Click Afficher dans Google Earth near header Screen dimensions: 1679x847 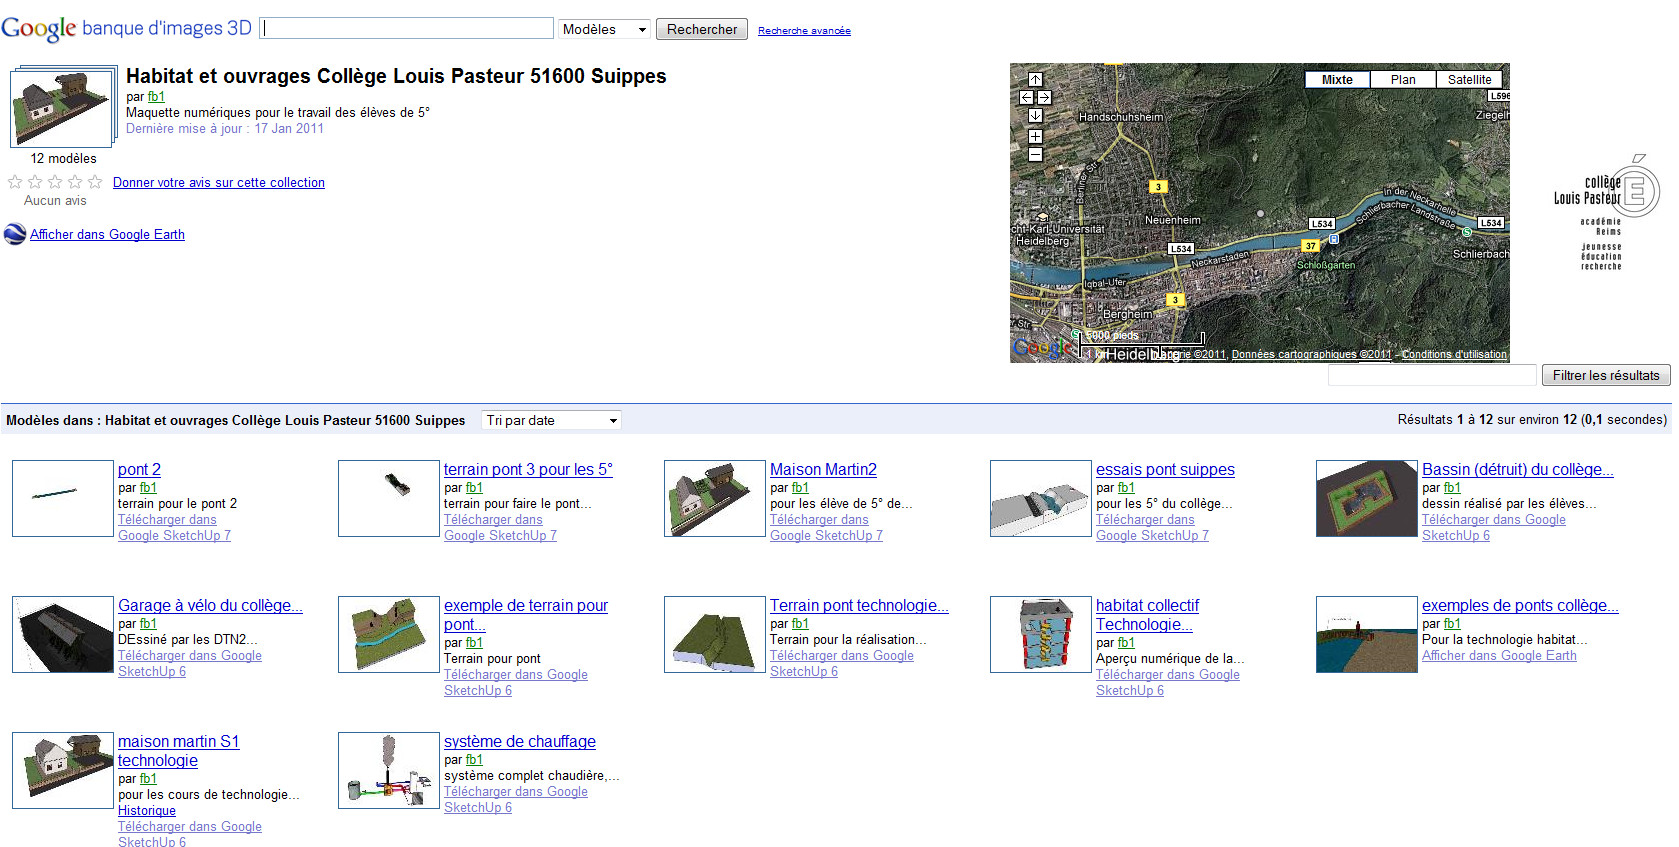[107, 234]
